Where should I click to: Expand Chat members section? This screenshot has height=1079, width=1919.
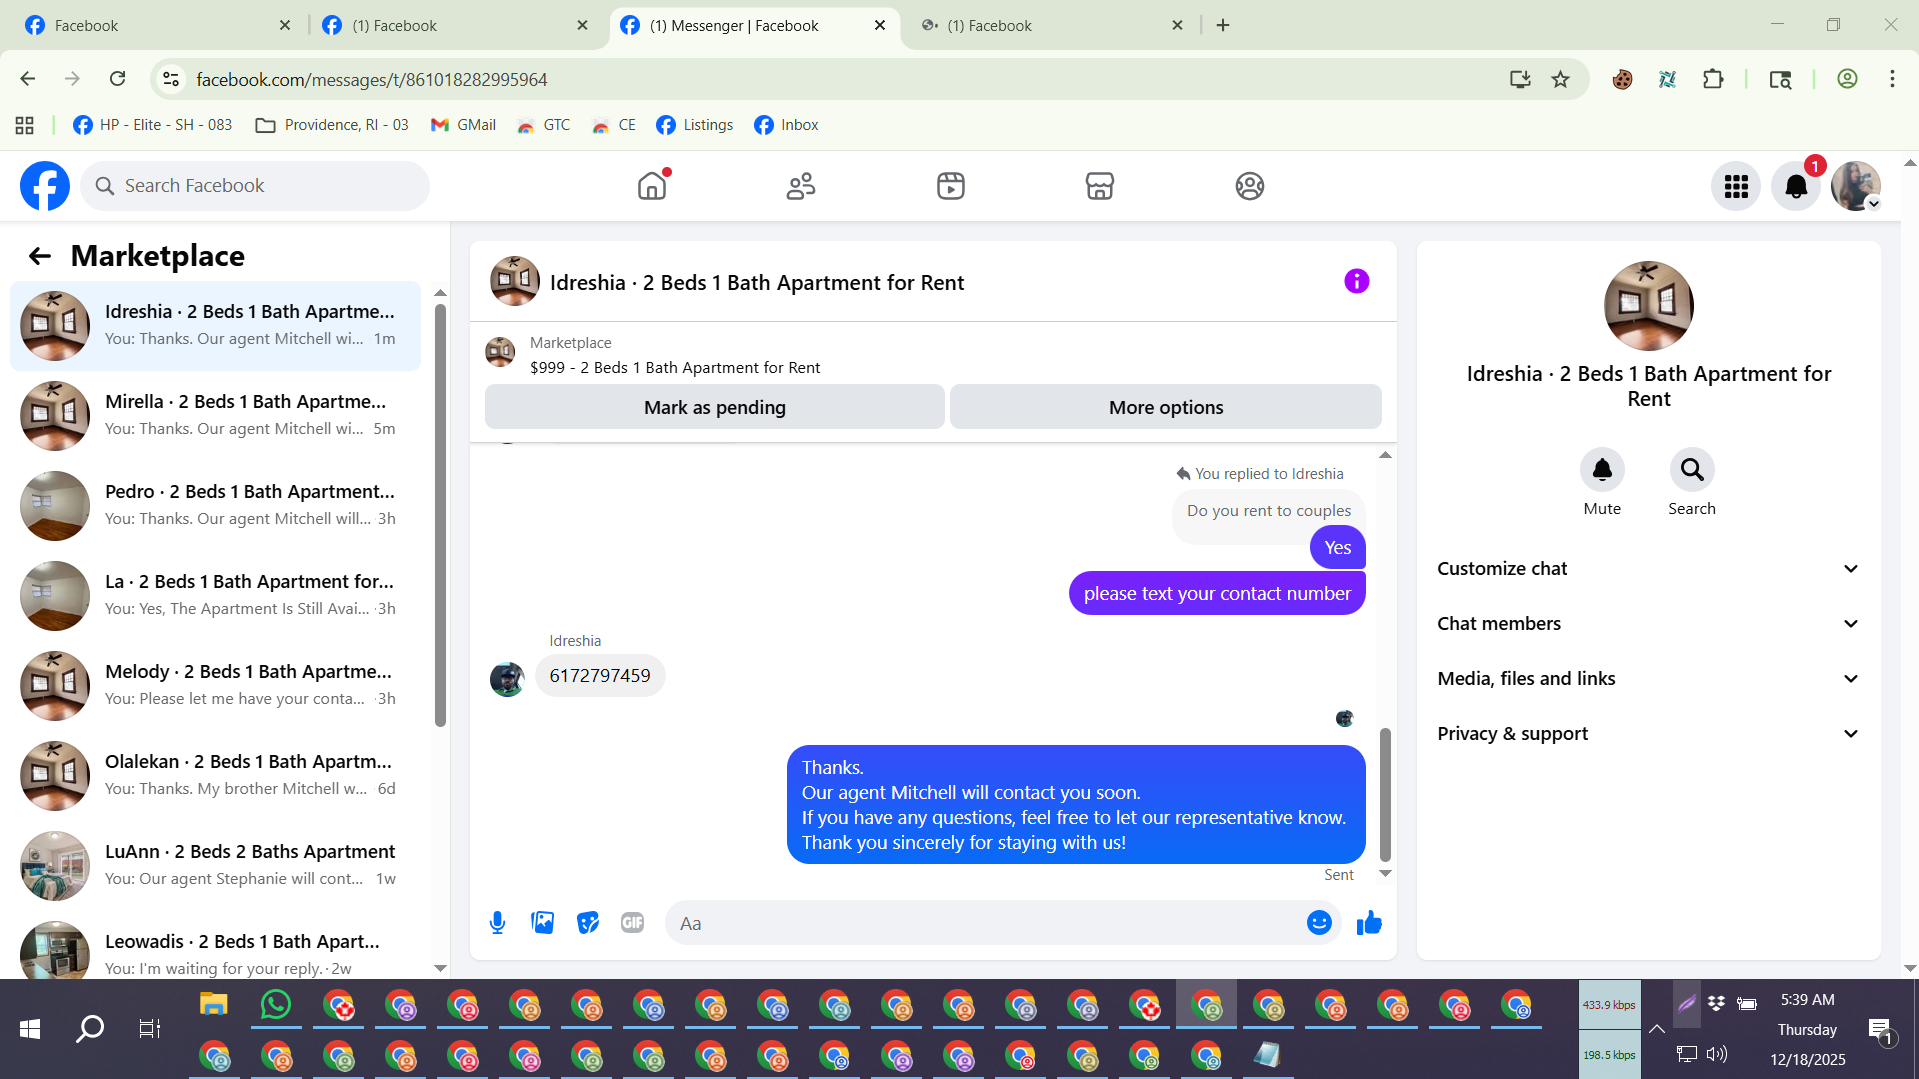tap(1648, 624)
